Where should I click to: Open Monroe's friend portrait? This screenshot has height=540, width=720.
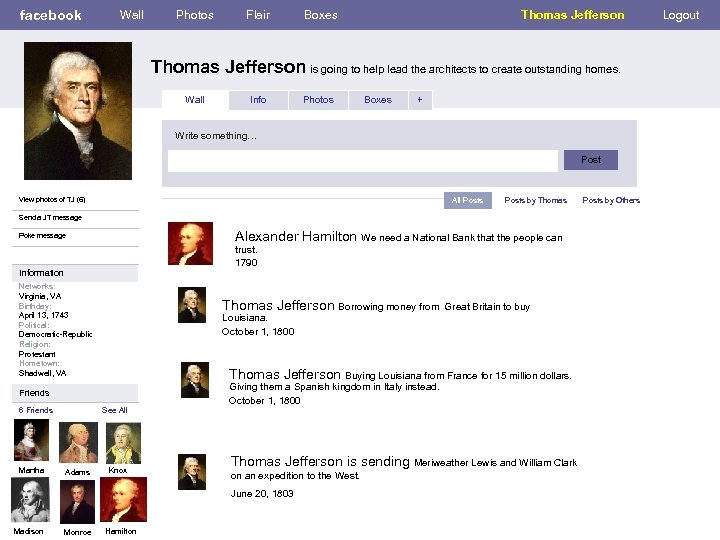pyautogui.click(x=78, y=502)
